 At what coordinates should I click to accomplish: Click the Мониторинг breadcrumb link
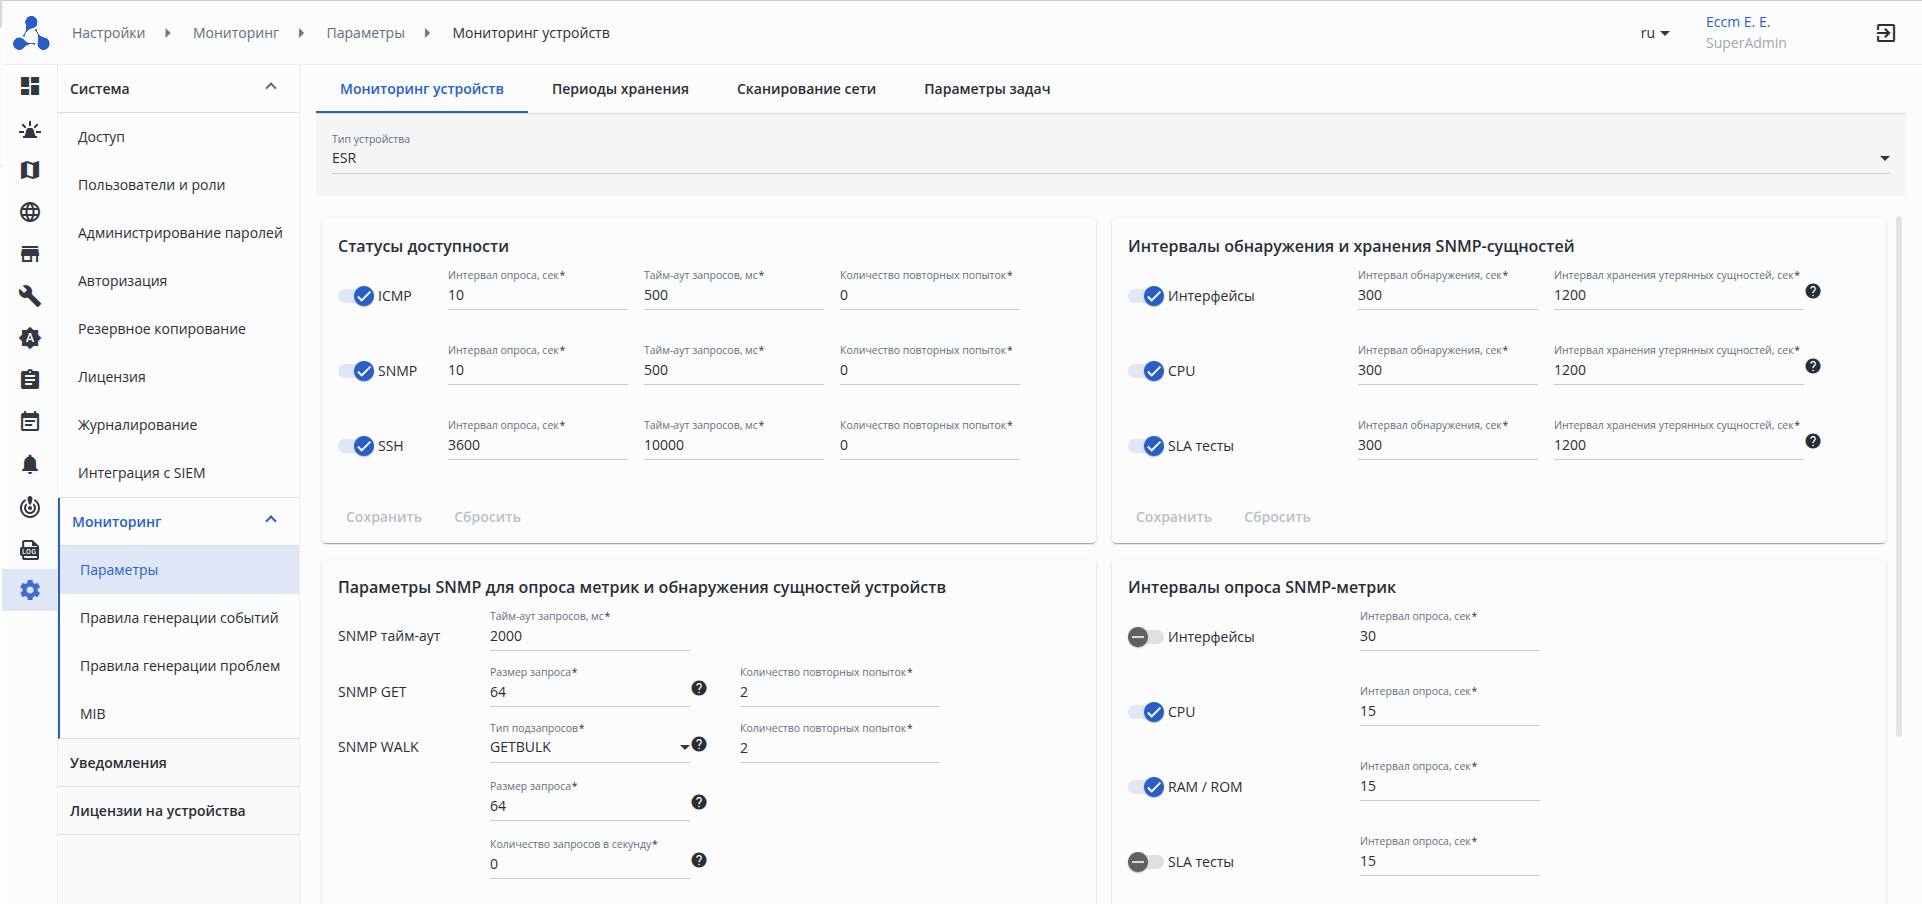coord(236,33)
